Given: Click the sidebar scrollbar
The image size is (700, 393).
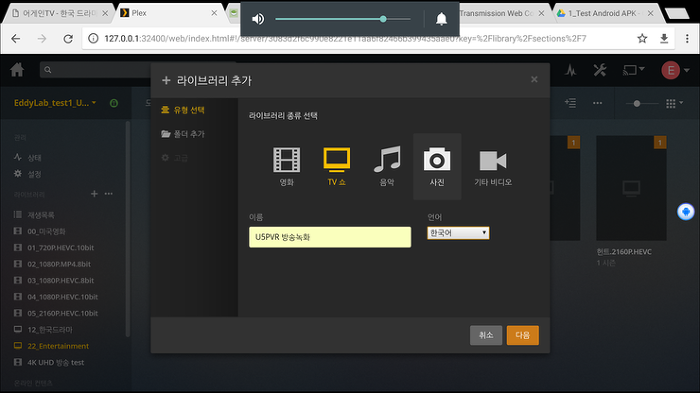Looking at the screenshot, I should [128, 229].
